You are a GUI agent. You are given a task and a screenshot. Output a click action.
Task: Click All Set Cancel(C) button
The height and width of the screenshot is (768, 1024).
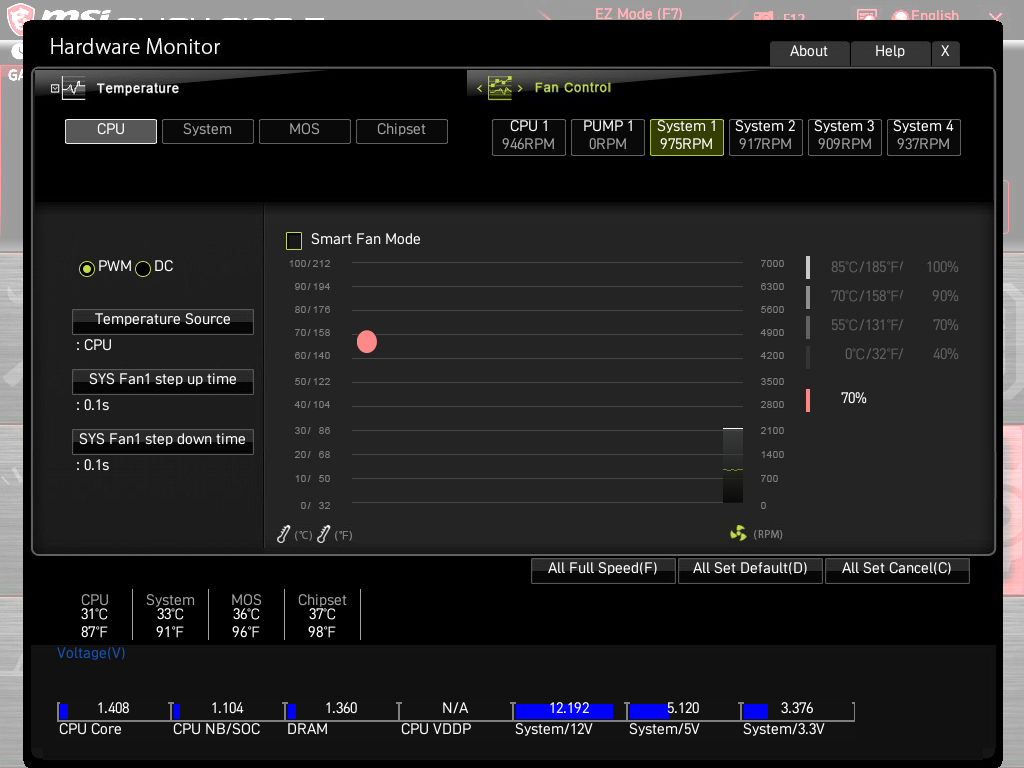[x=897, y=569]
